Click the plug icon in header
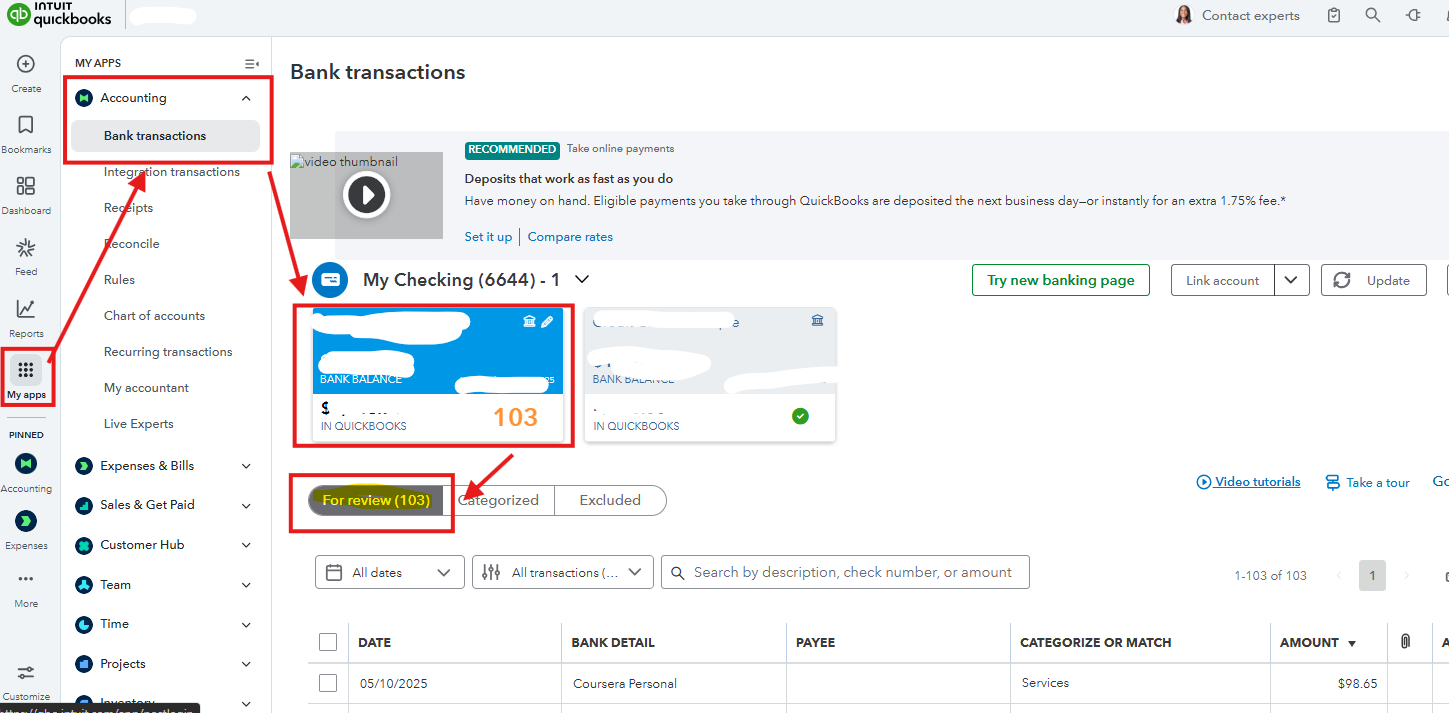Viewport: 1449px width, 713px height. pos(1413,15)
